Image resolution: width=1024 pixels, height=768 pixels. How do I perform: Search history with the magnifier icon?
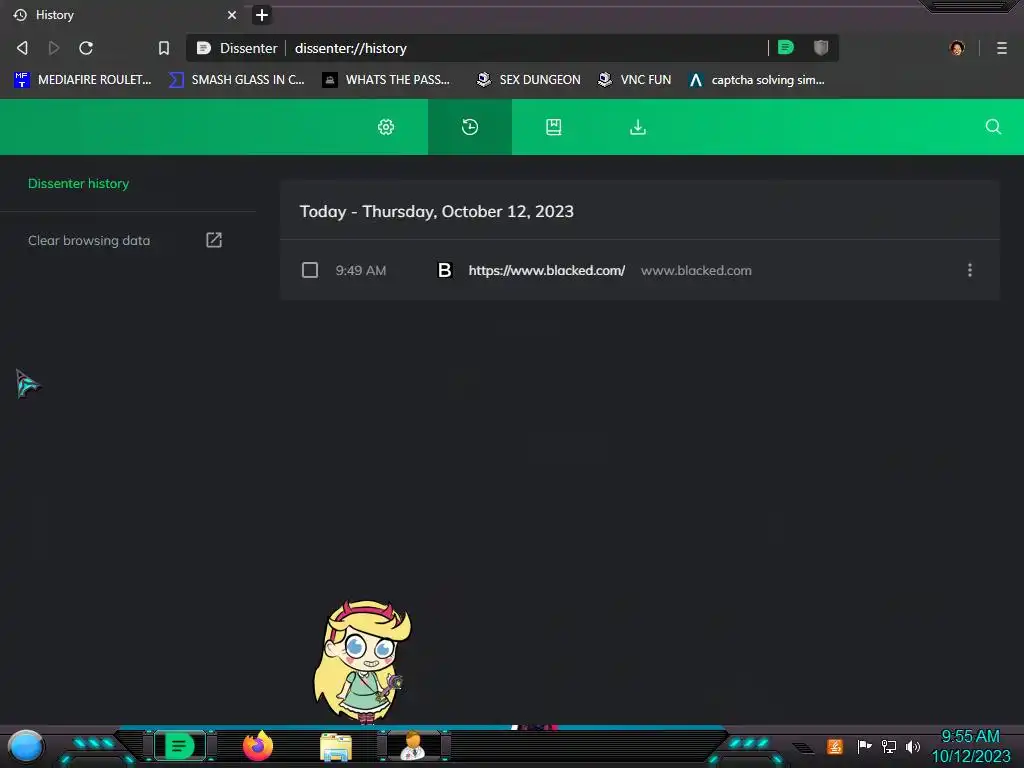(x=993, y=127)
